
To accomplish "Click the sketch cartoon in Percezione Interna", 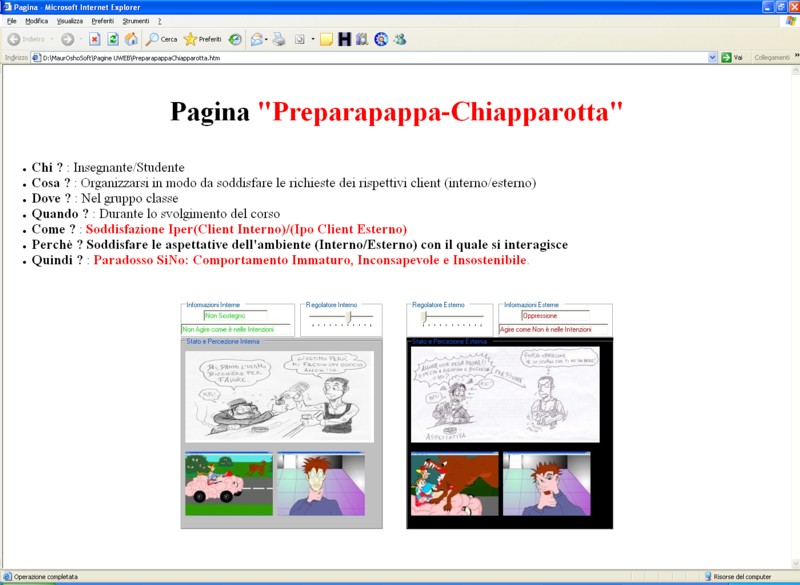I will tap(280, 396).
